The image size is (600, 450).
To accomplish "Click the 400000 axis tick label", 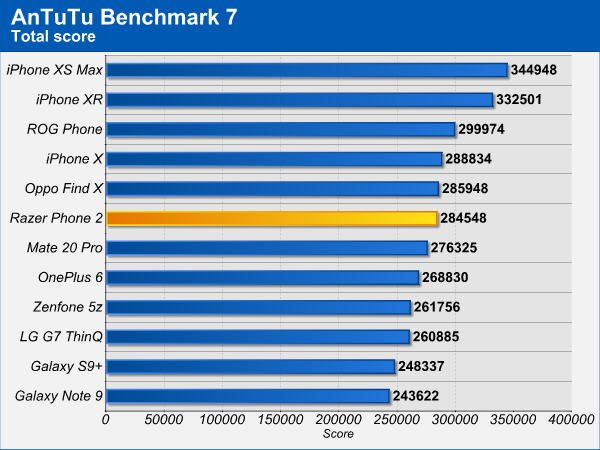I will (x=571, y=419).
